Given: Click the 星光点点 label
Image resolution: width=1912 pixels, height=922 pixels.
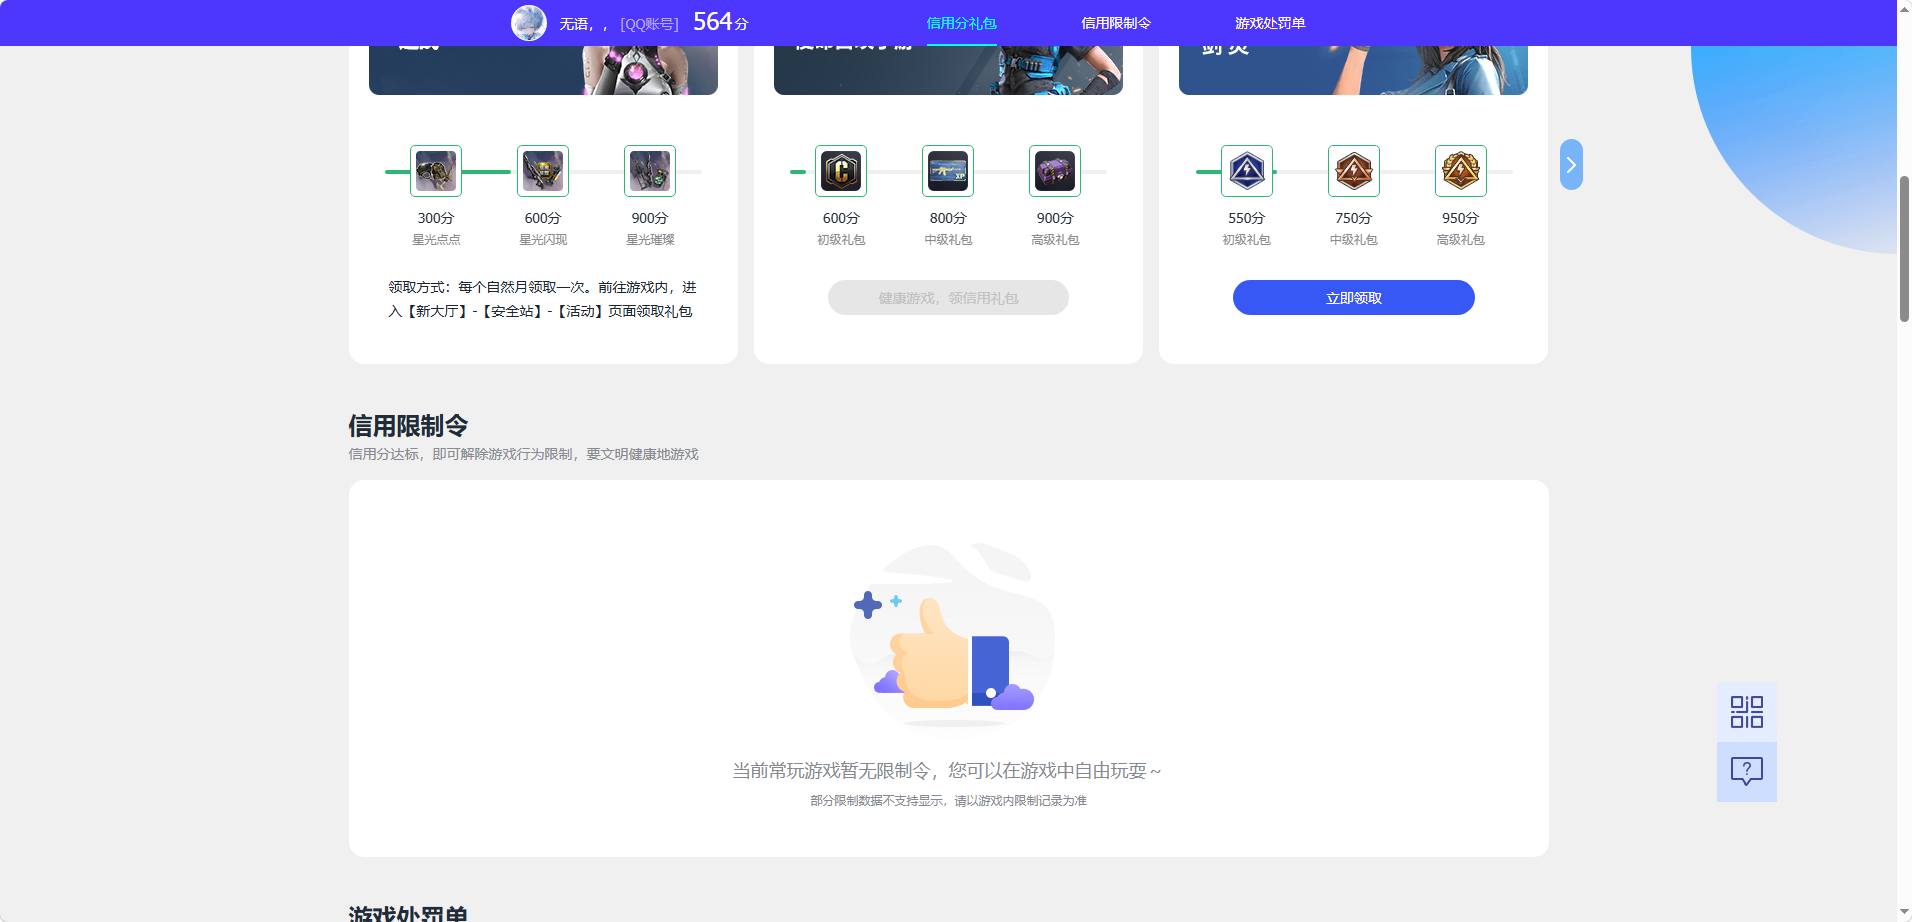Looking at the screenshot, I should (x=436, y=240).
